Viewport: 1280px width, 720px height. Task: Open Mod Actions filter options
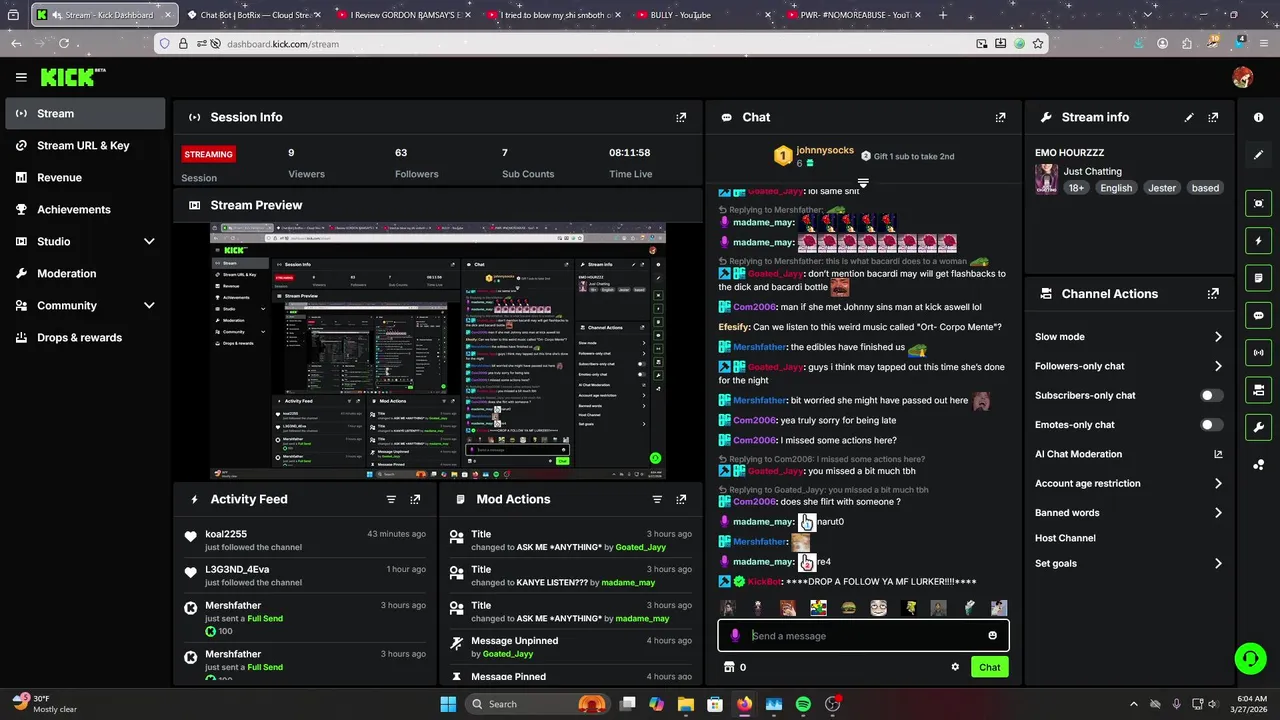pos(657,499)
